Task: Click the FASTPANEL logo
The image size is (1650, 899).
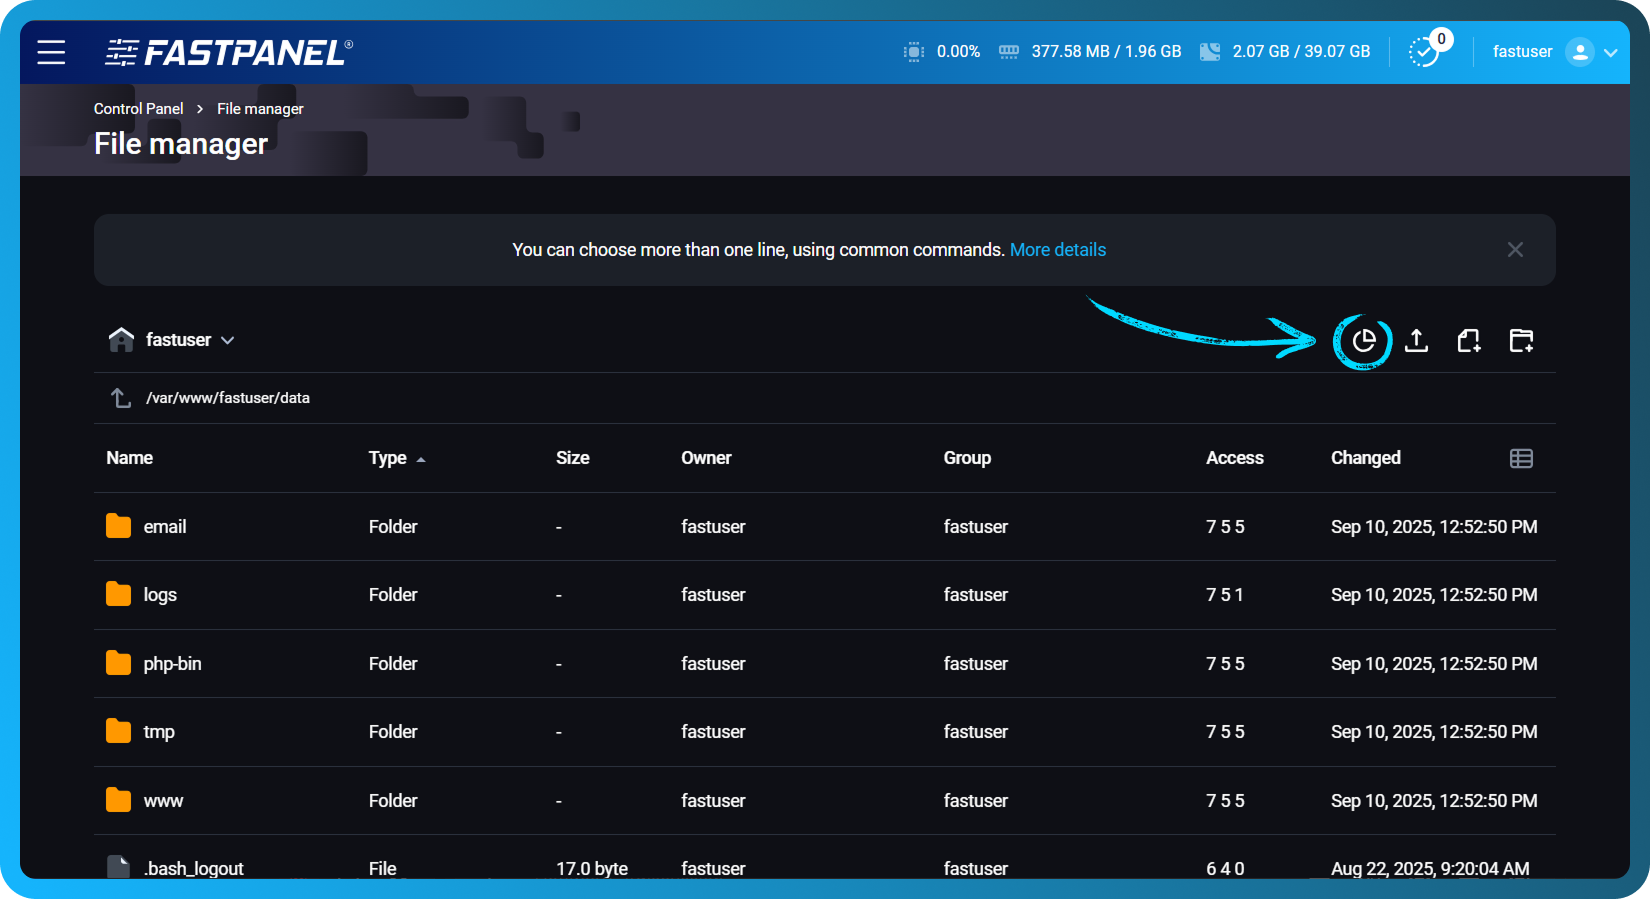Action: [x=229, y=52]
